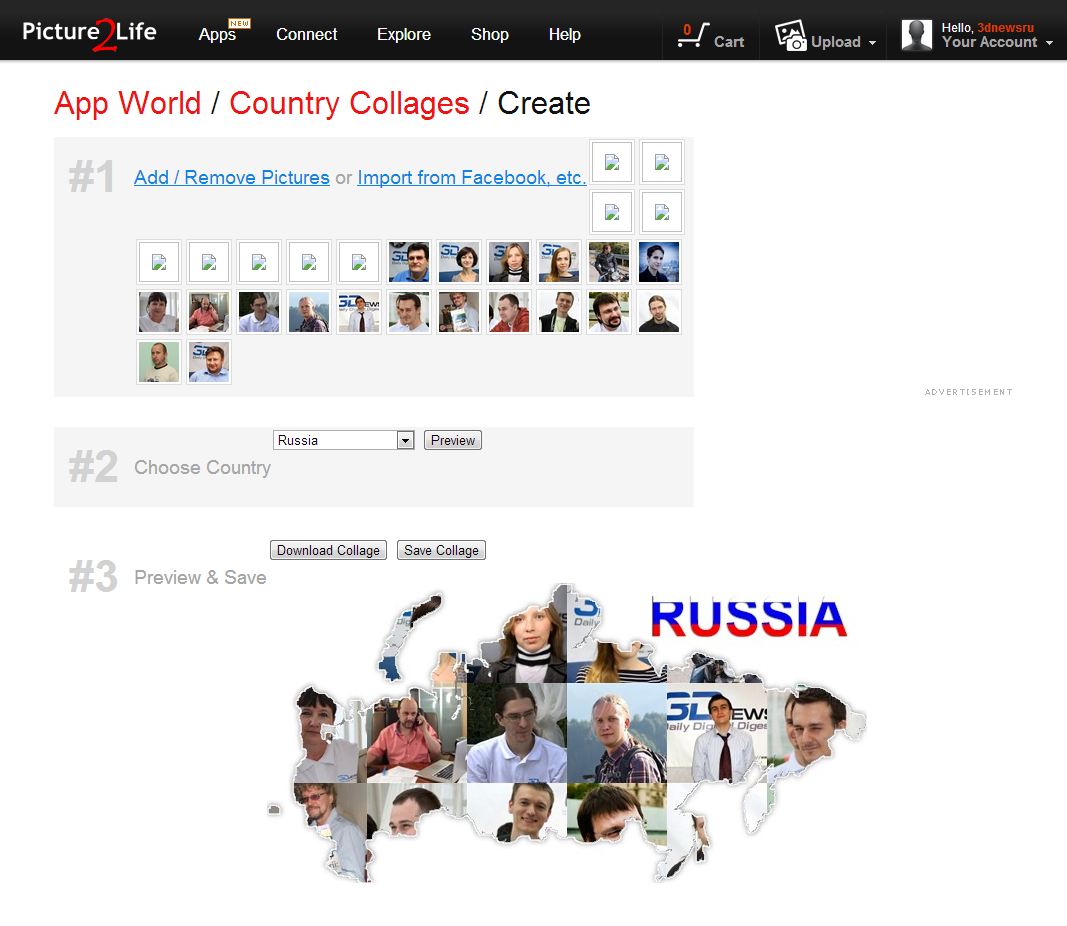Navigate to App World breadcrumb
Screen dimensions: 1067x926
point(128,103)
